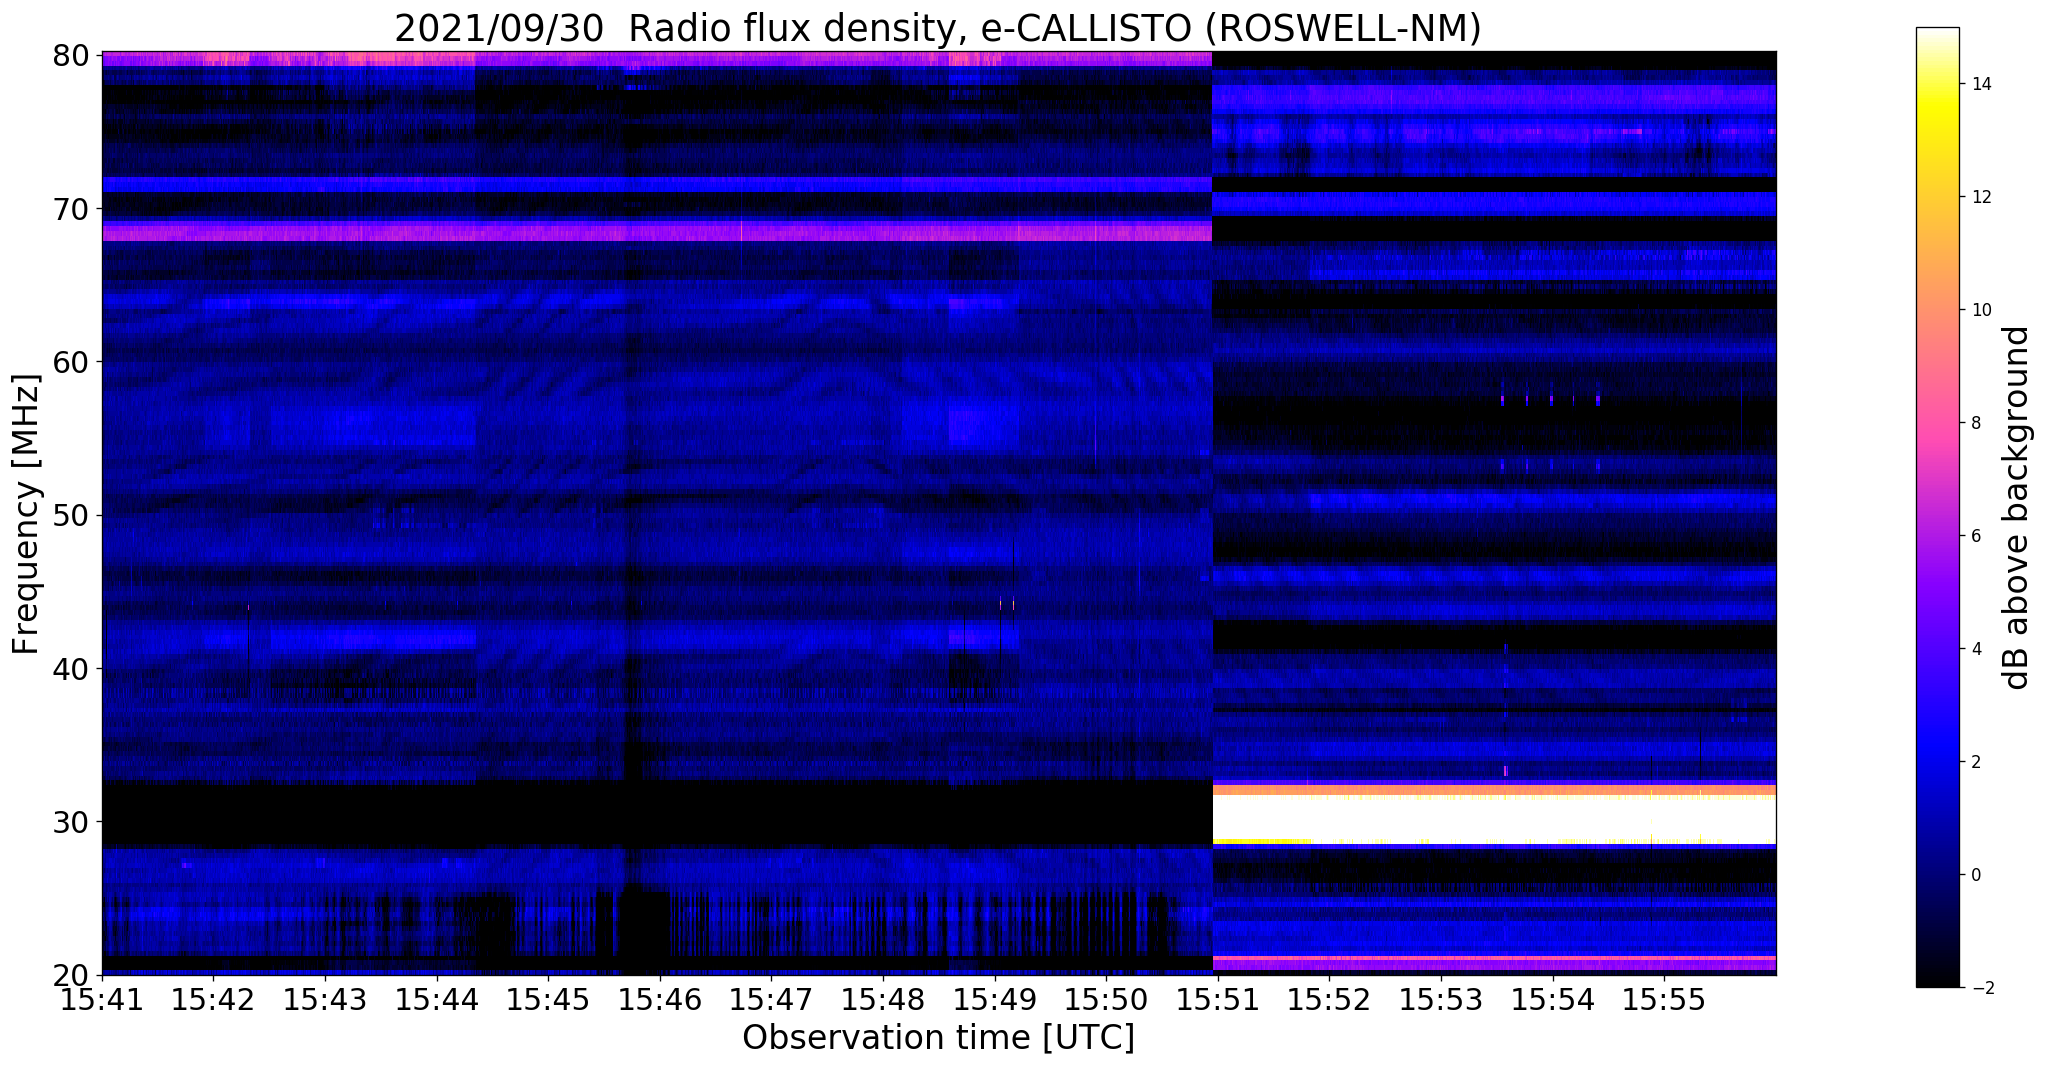Click the 15:53 time tick label
Image resolution: width=2047 pixels, height=1067 pixels.
click(1441, 1000)
